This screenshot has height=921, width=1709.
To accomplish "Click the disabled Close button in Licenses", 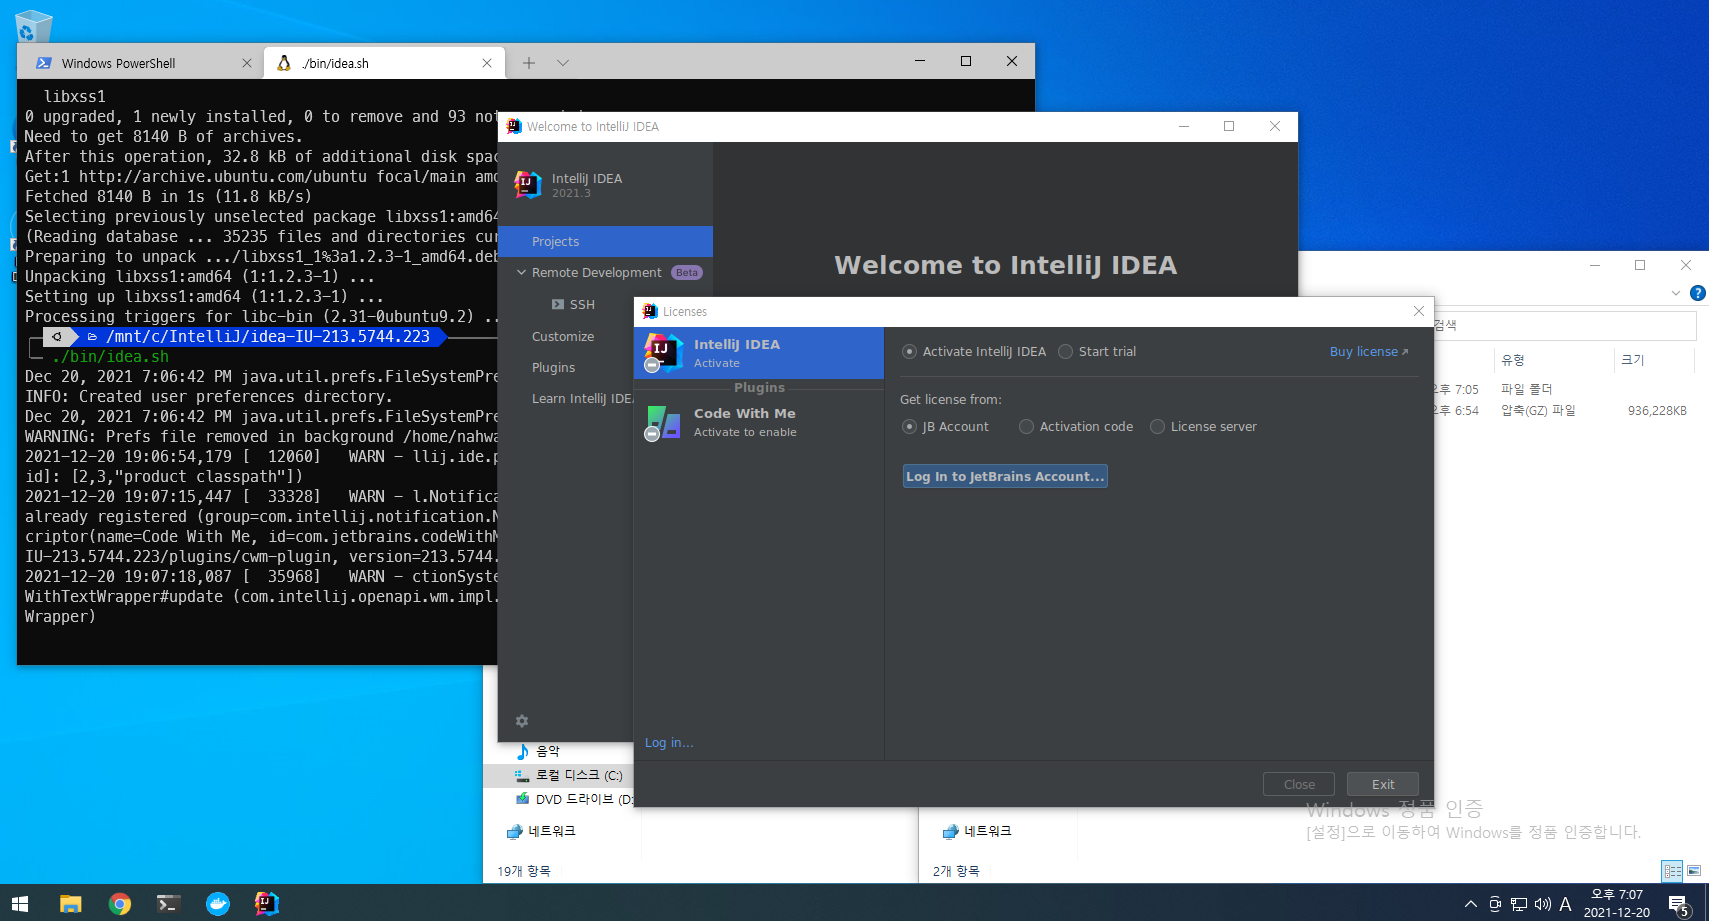I will point(1299,784).
